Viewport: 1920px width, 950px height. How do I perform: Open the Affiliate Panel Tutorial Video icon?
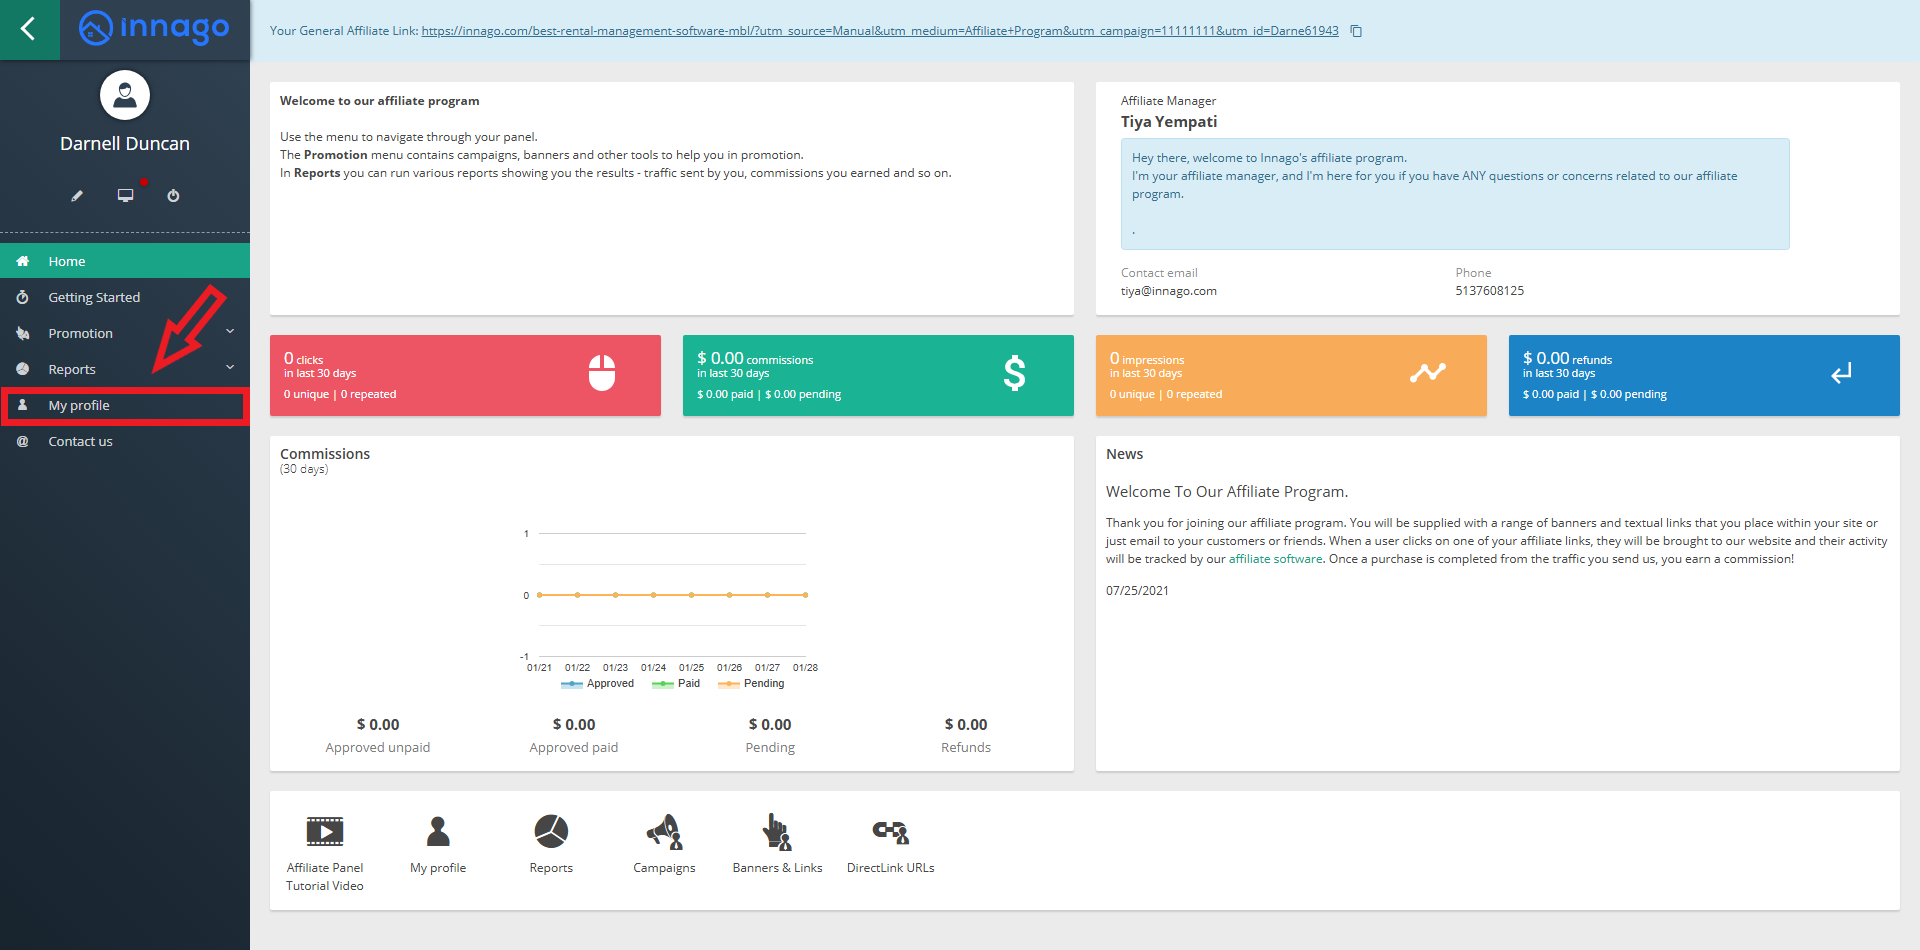[325, 832]
